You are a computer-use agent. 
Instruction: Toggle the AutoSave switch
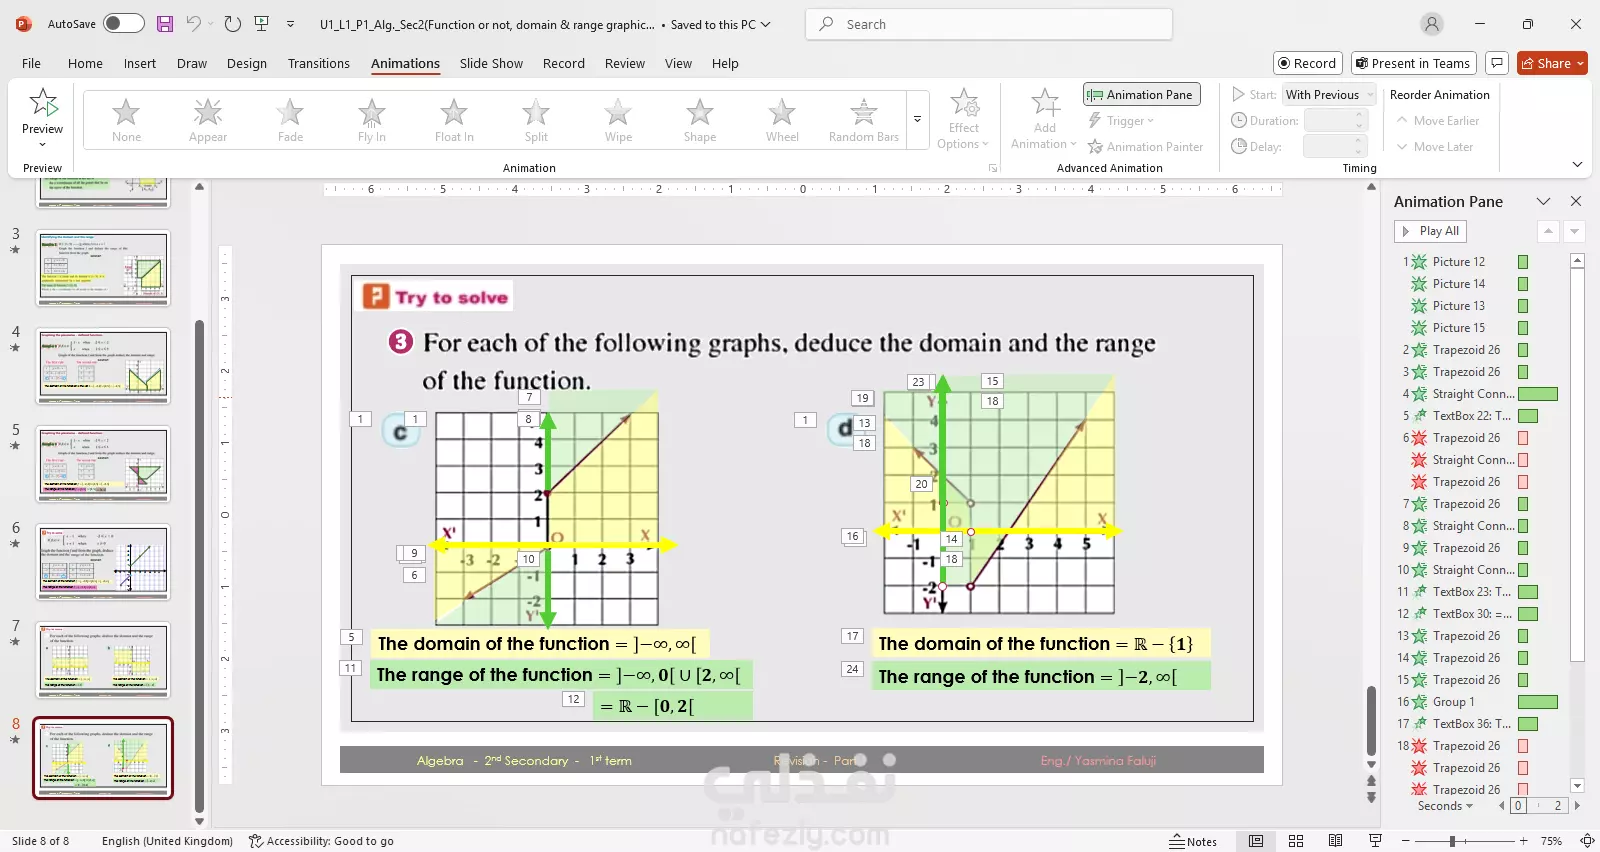click(x=124, y=24)
